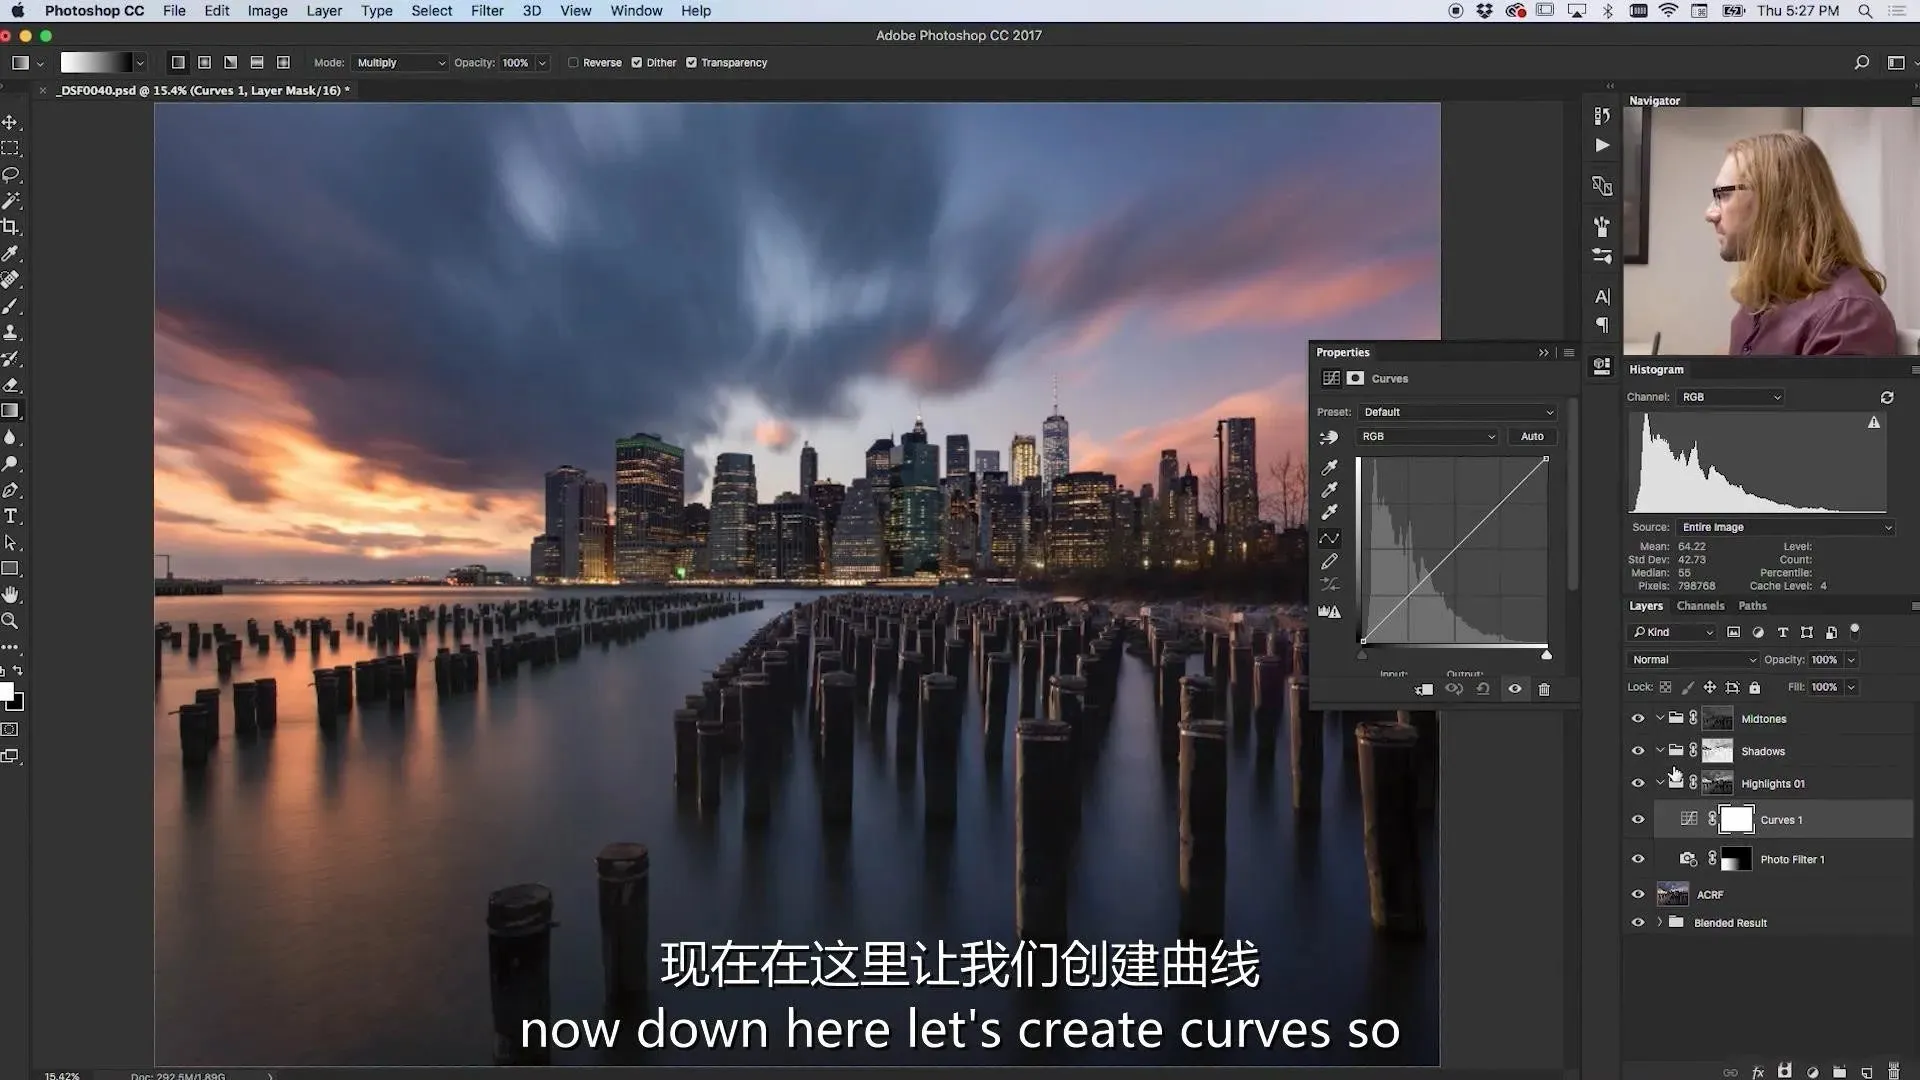
Task: Hide the Photo Filter 1 layer
Action: pyautogui.click(x=1638, y=859)
